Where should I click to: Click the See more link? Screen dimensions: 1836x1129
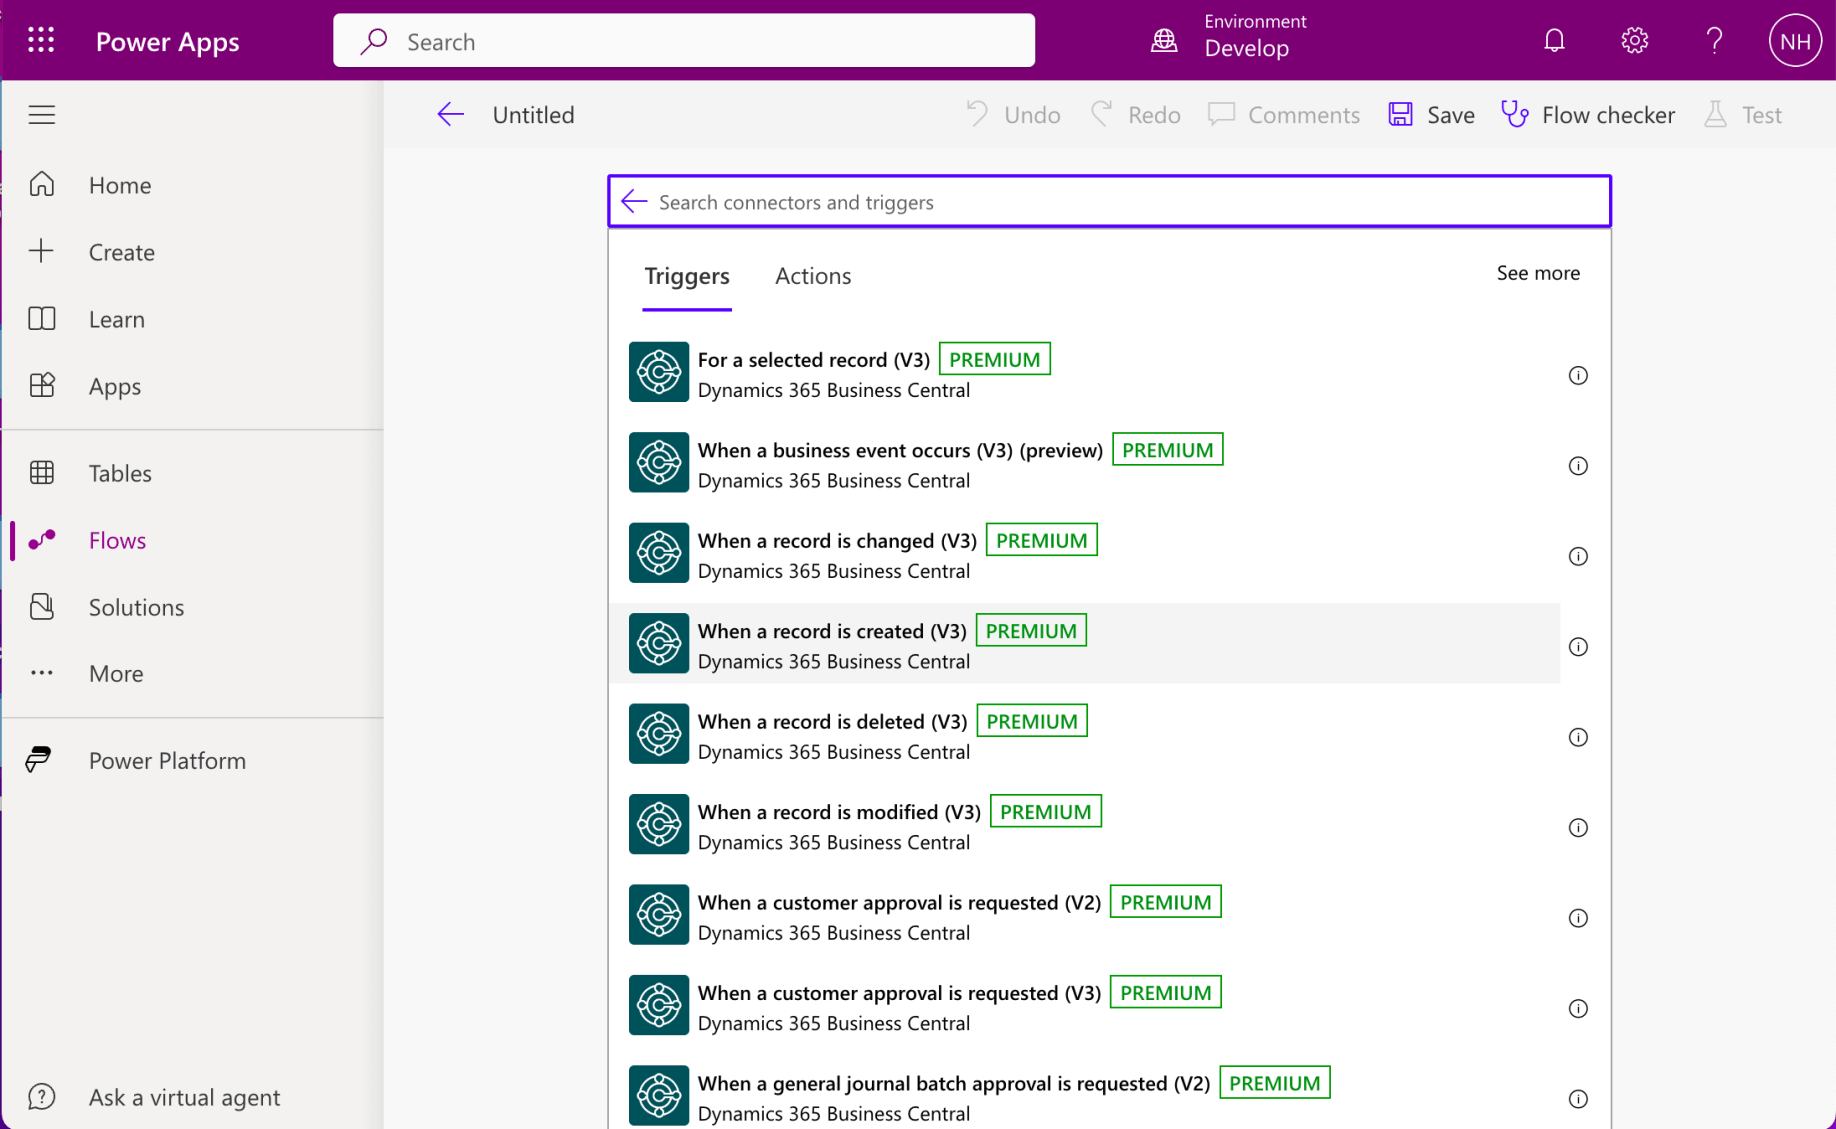[x=1537, y=273]
